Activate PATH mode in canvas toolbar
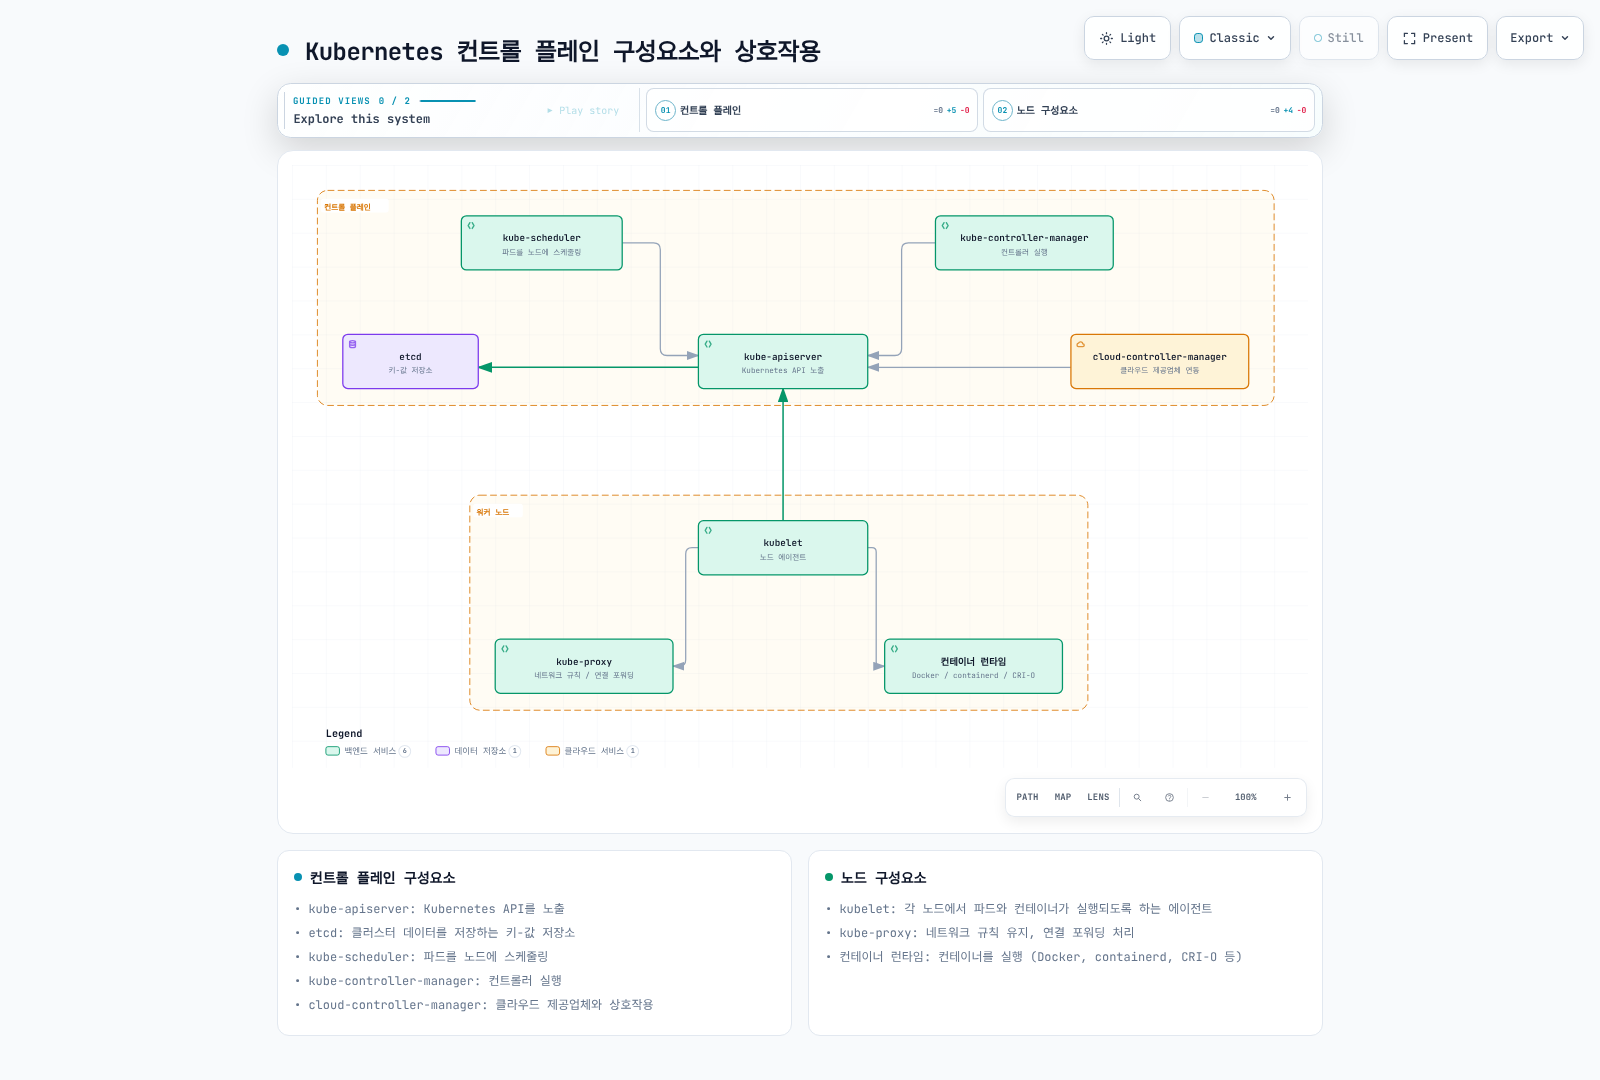The height and width of the screenshot is (1080, 1600). click(x=1027, y=797)
